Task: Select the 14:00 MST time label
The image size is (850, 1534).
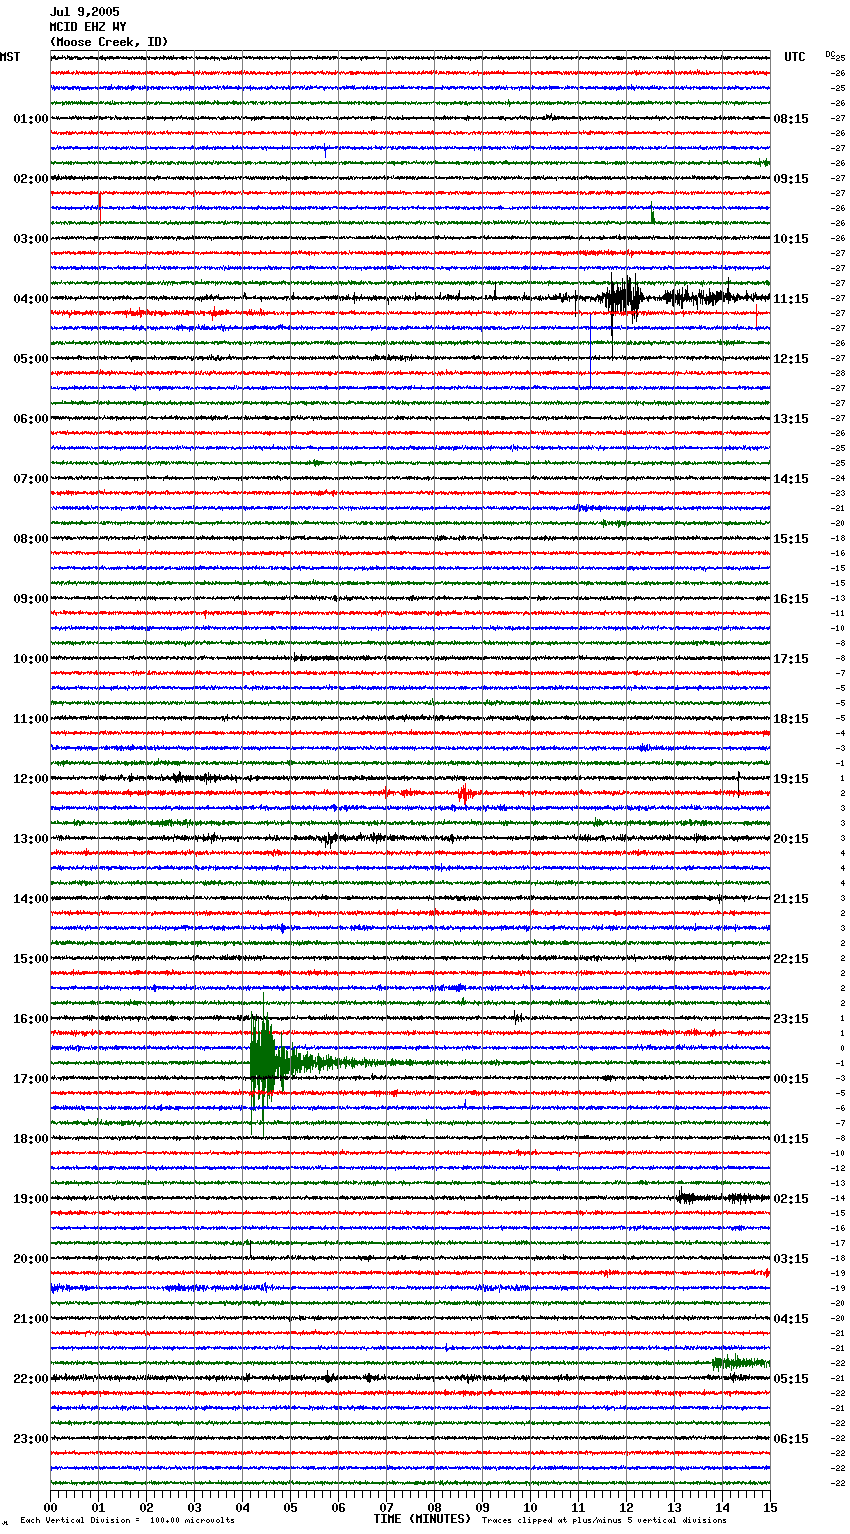Action: (31, 899)
